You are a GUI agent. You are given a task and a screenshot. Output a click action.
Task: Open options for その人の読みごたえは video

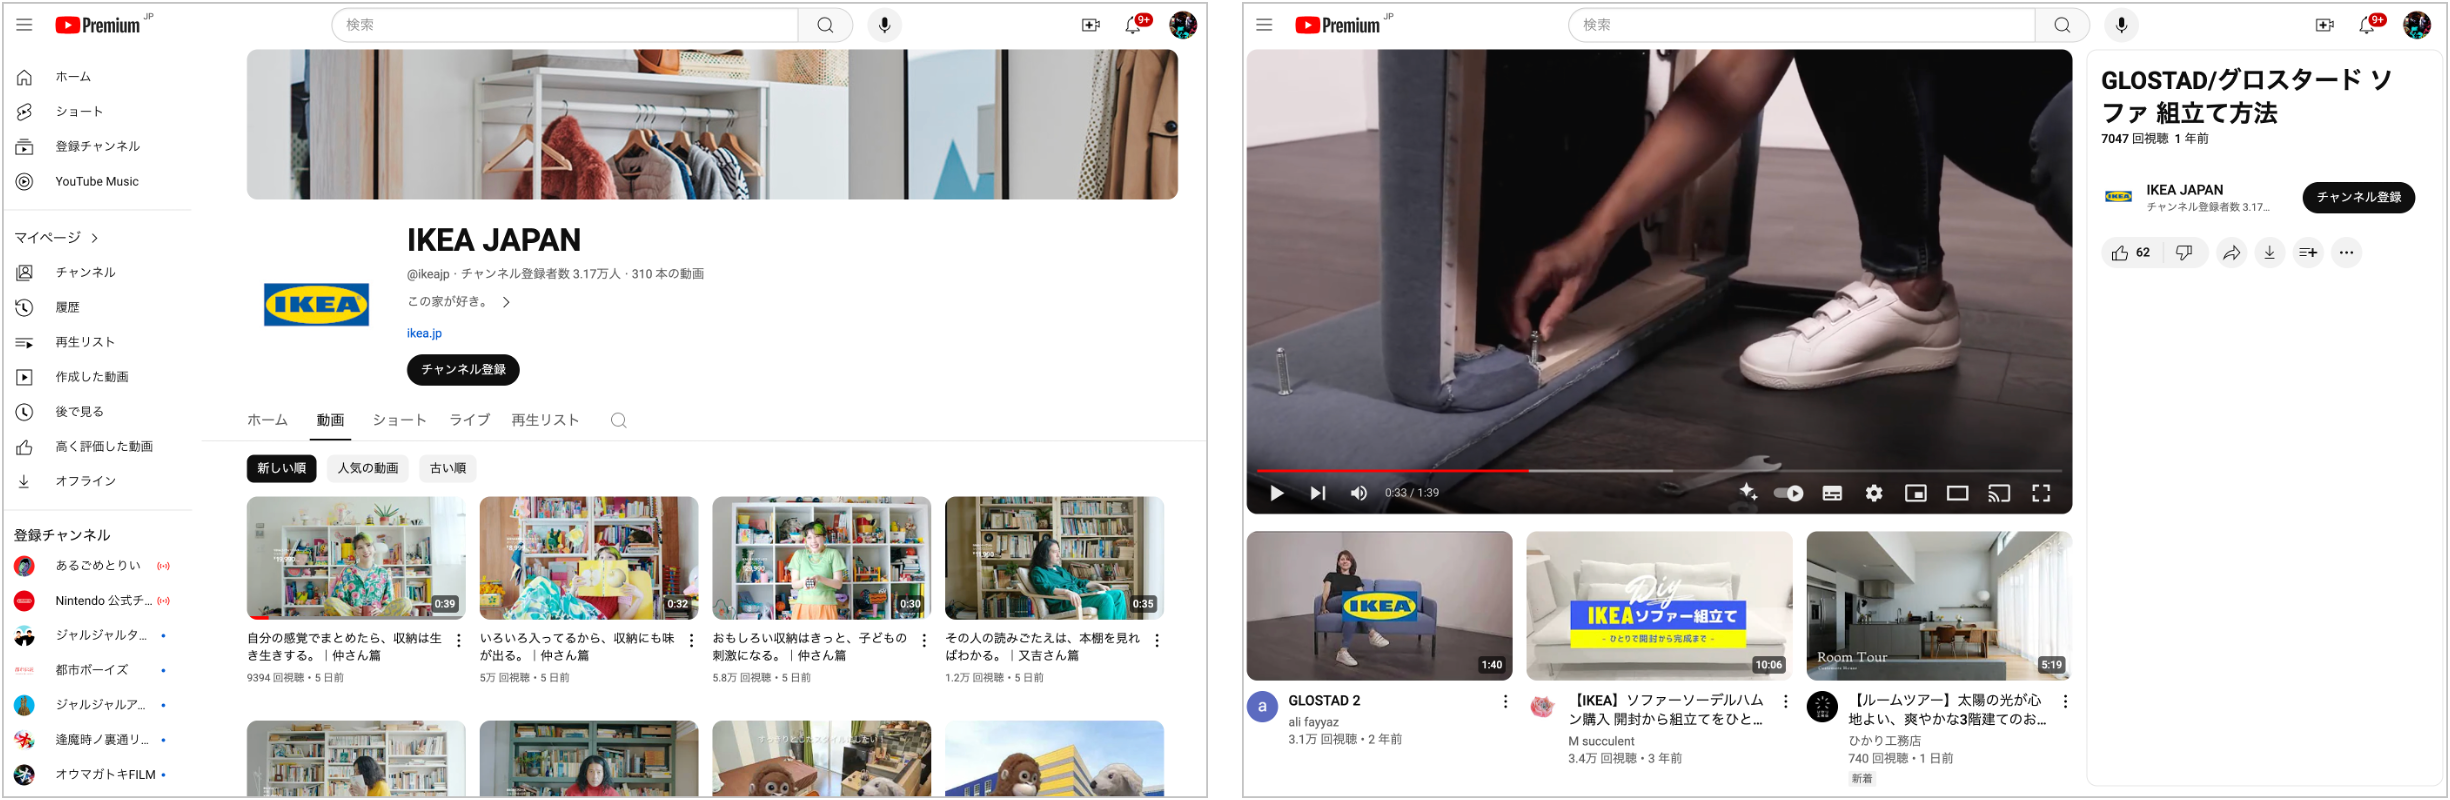pyautogui.click(x=1157, y=640)
